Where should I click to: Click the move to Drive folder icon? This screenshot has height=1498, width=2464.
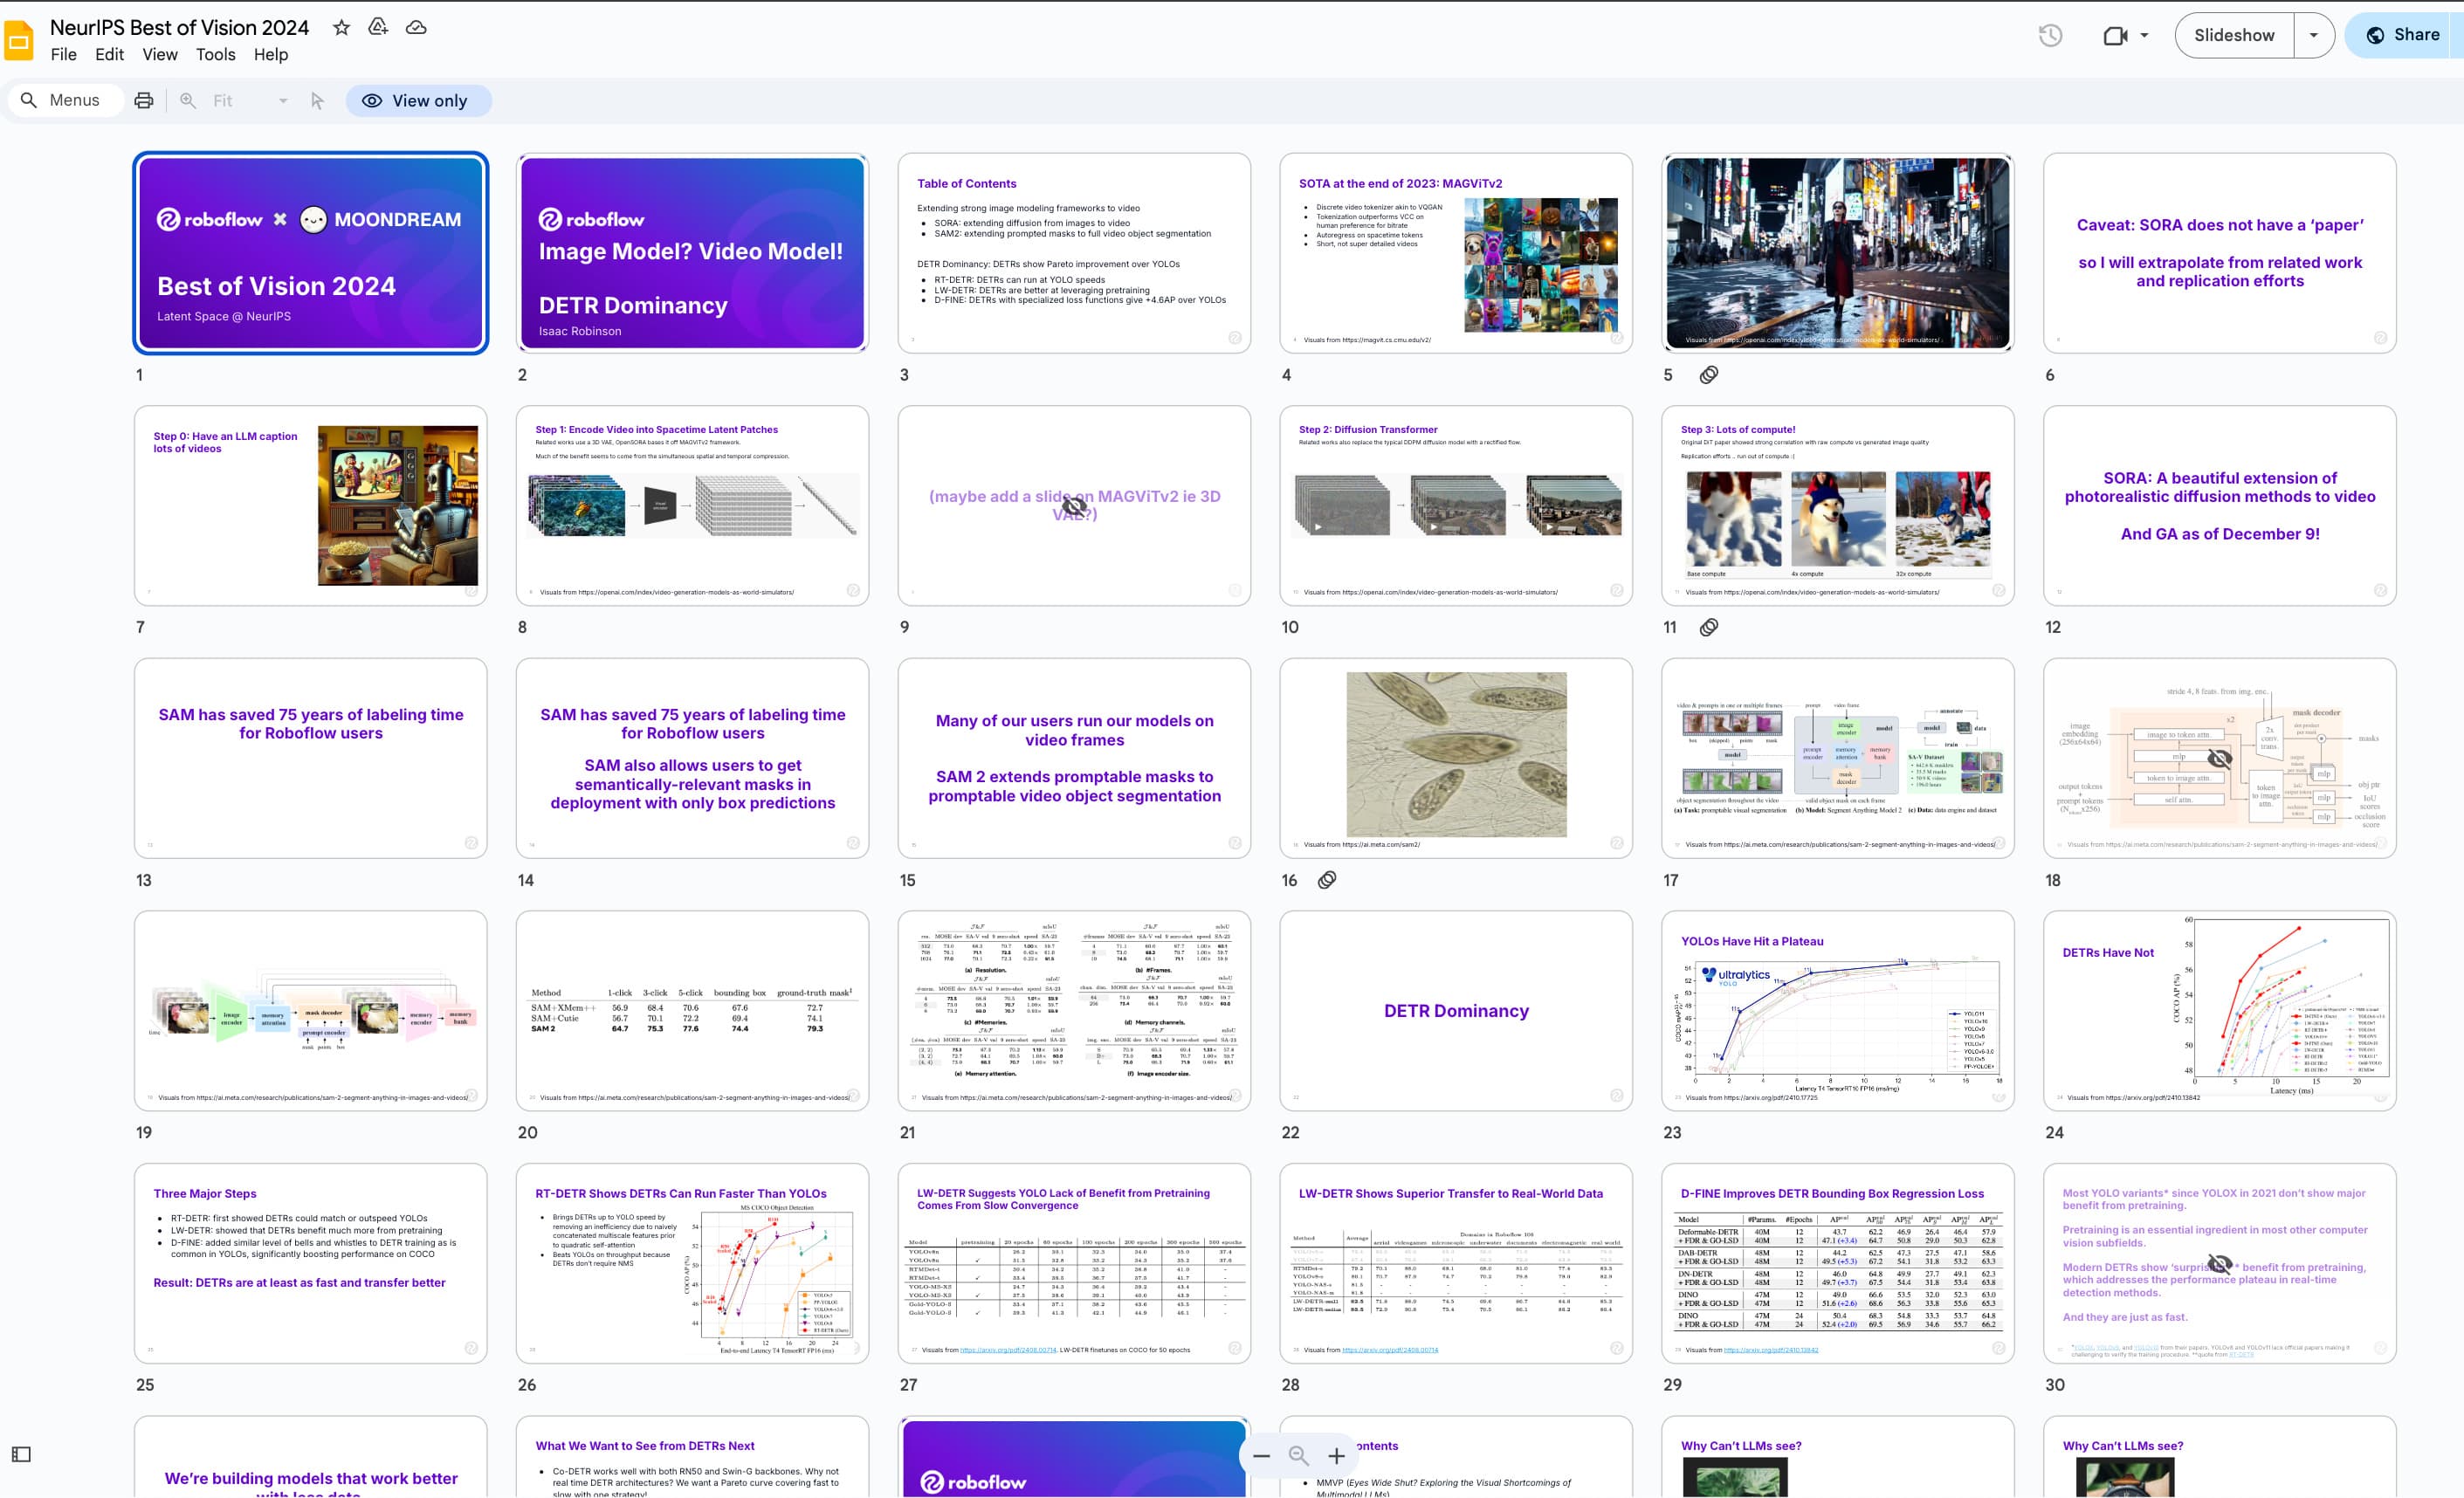378,28
